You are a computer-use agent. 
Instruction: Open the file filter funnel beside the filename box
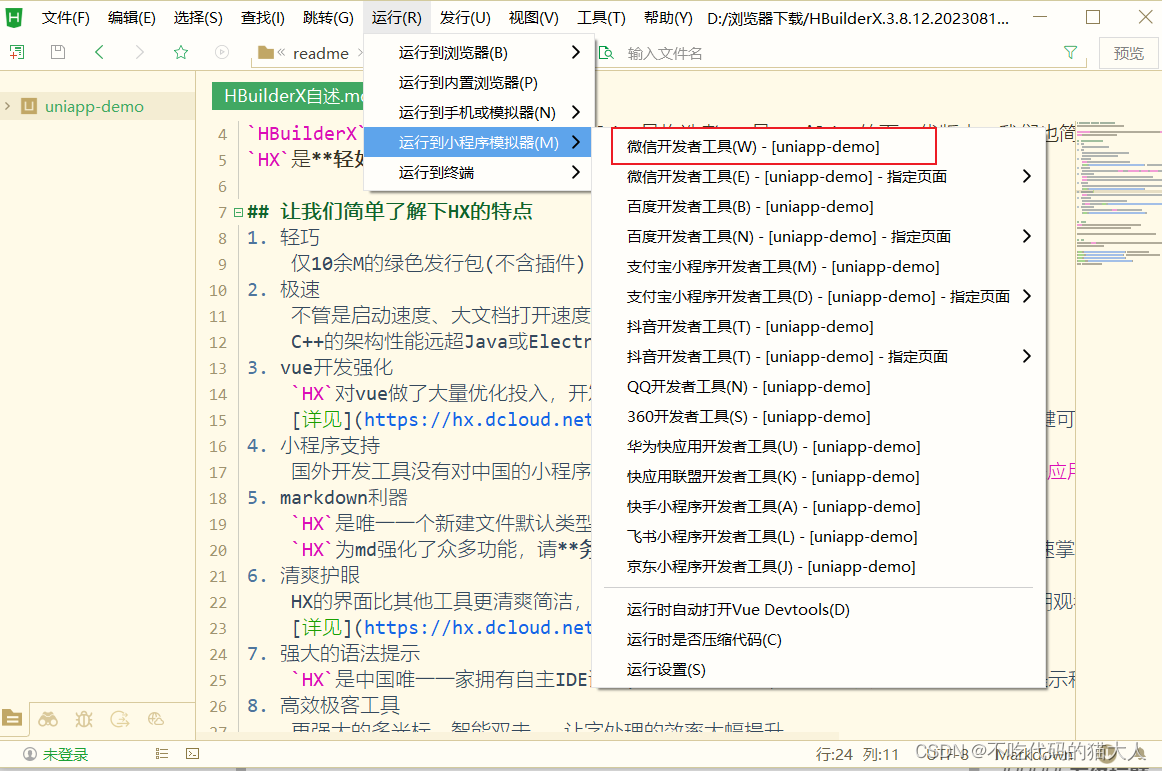tap(1071, 52)
